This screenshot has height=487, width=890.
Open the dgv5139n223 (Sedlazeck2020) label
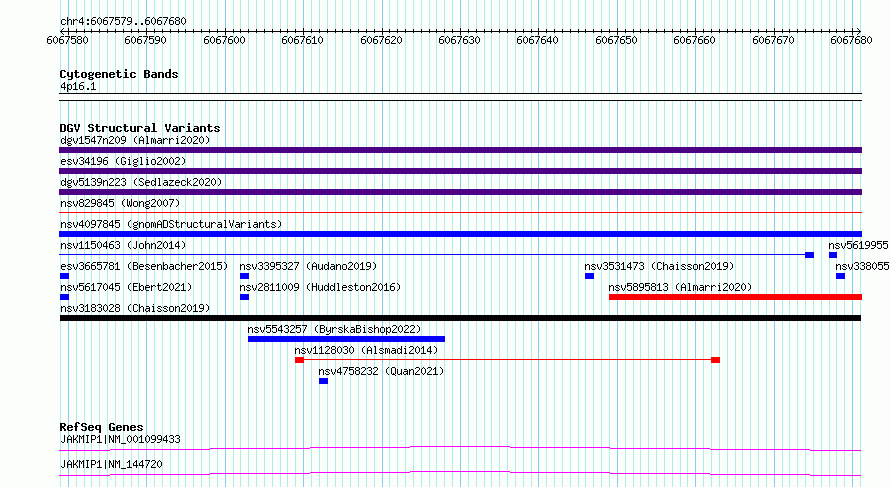click(x=141, y=182)
